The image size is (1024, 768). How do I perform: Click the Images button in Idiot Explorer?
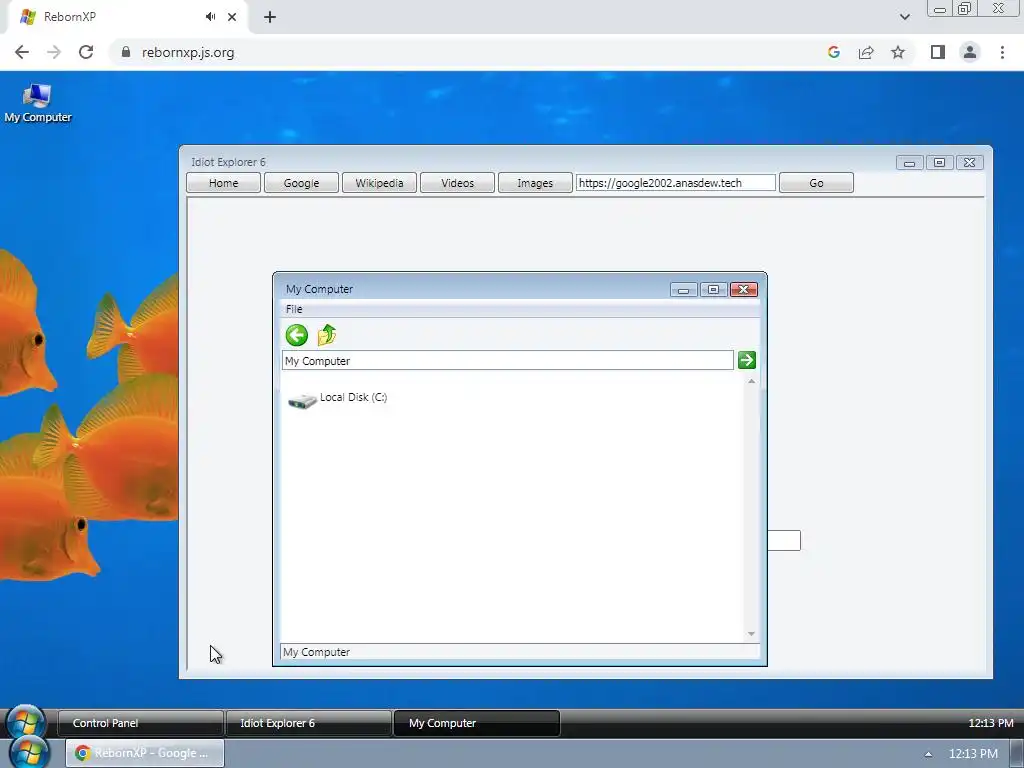coord(535,183)
